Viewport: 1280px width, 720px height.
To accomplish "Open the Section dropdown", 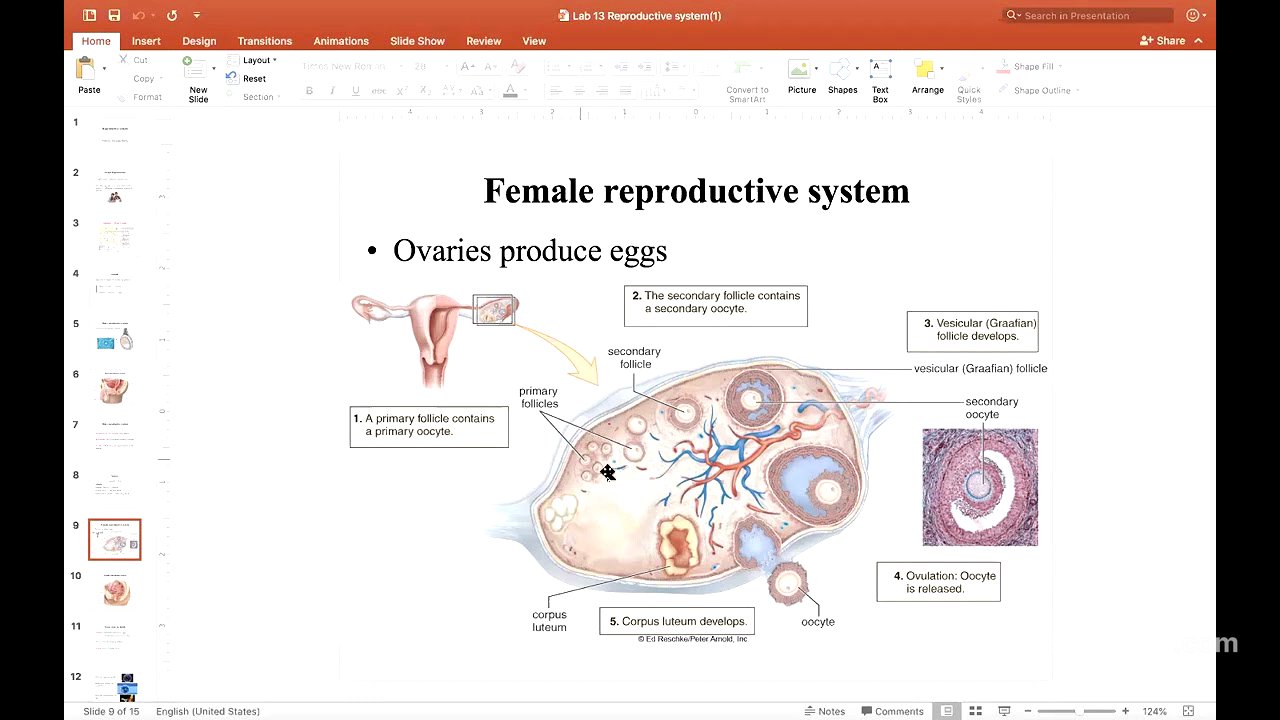I will [x=252, y=97].
